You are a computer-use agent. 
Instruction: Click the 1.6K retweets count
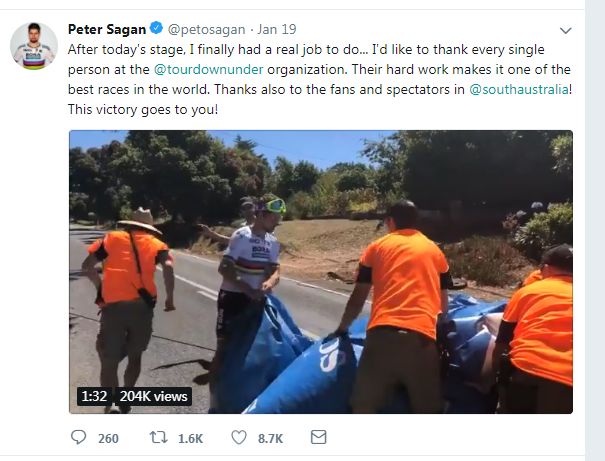coord(191,439)
